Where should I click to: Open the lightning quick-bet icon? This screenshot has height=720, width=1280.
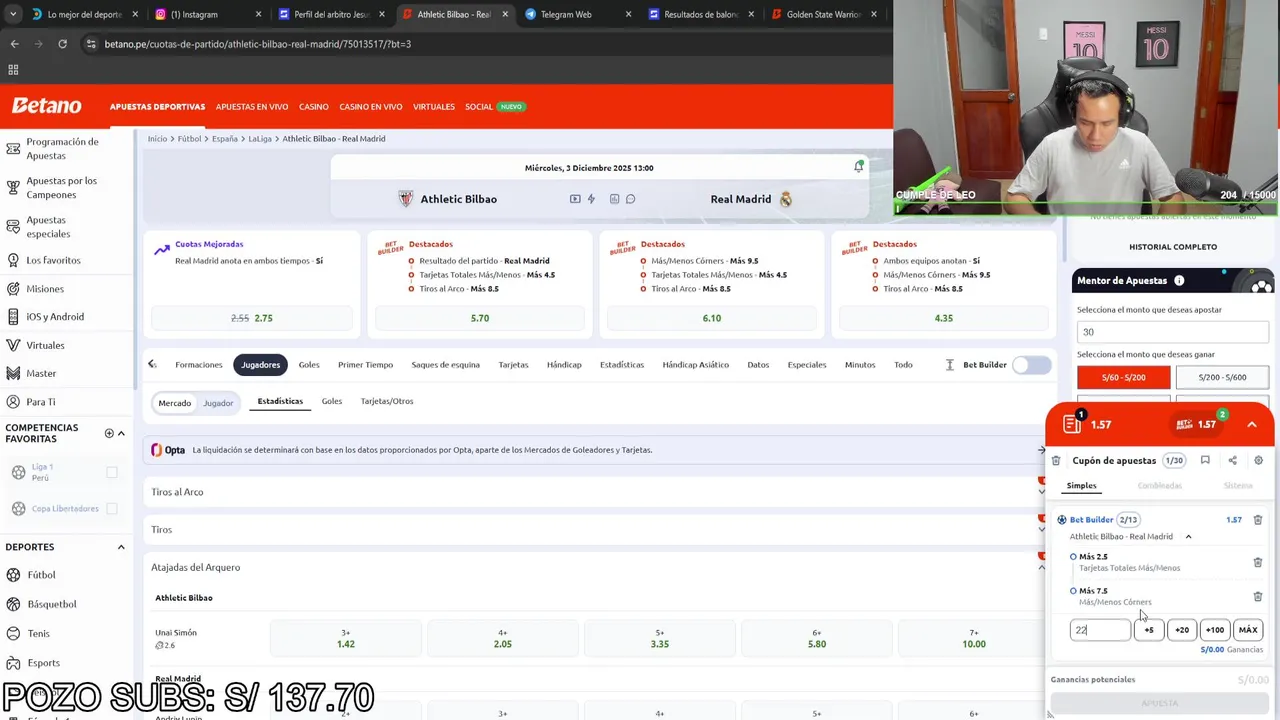(591, 199)
